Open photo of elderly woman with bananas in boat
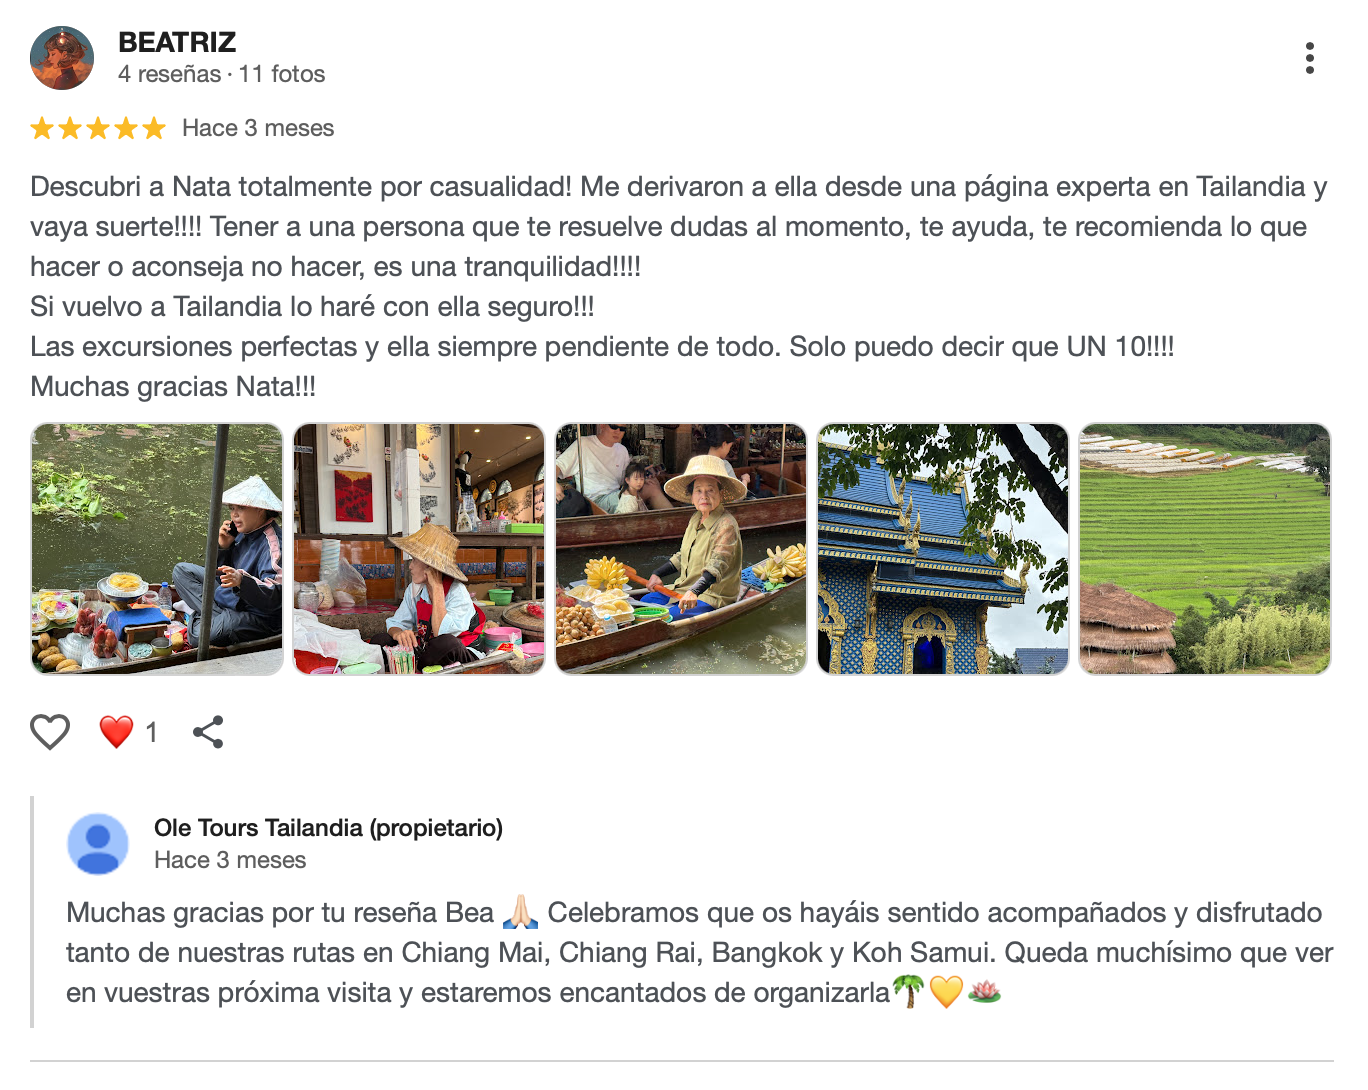Screen dimensions: 1368x1090 (681, 549)
